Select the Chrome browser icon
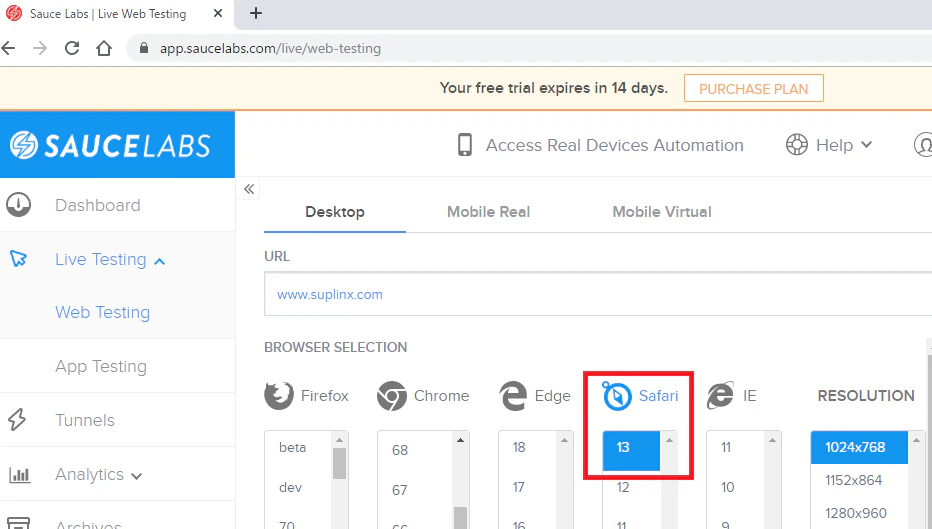 (x=392, y=396)
